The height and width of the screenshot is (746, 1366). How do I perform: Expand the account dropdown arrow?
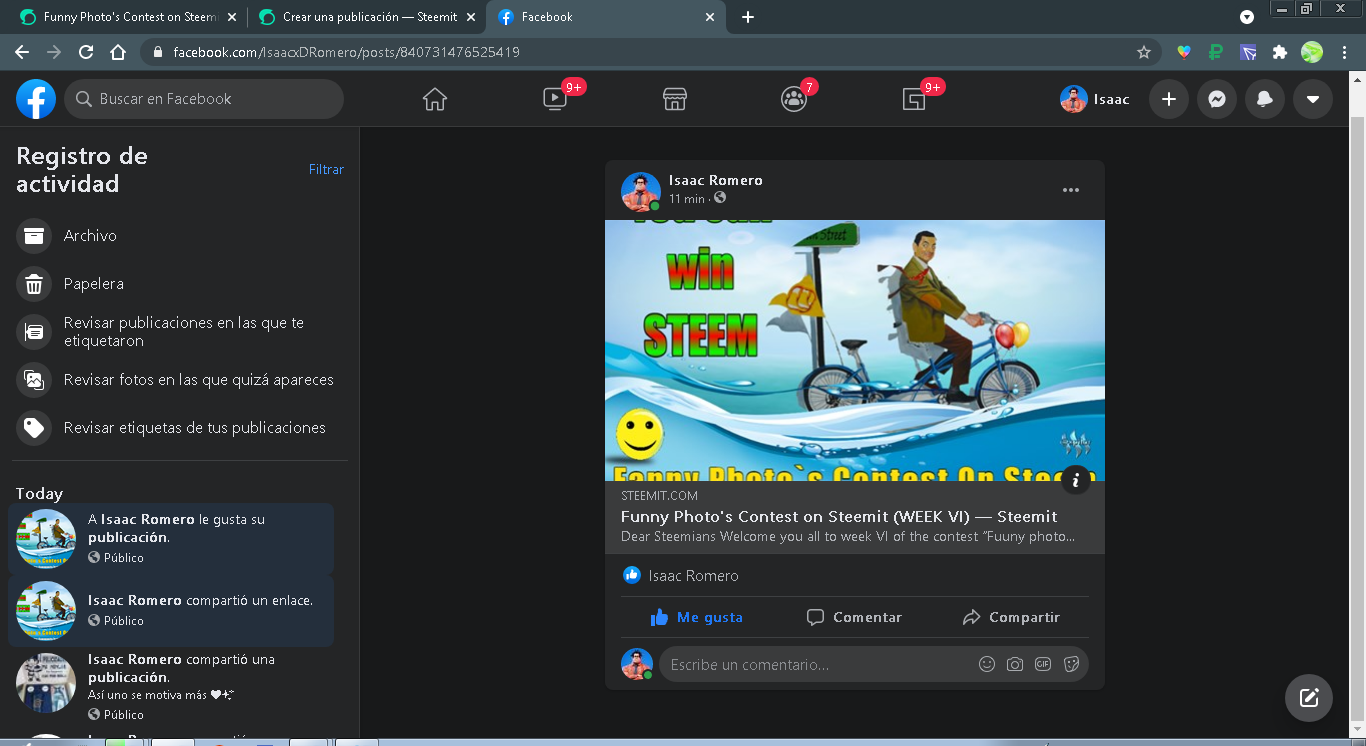point(1313,99)
